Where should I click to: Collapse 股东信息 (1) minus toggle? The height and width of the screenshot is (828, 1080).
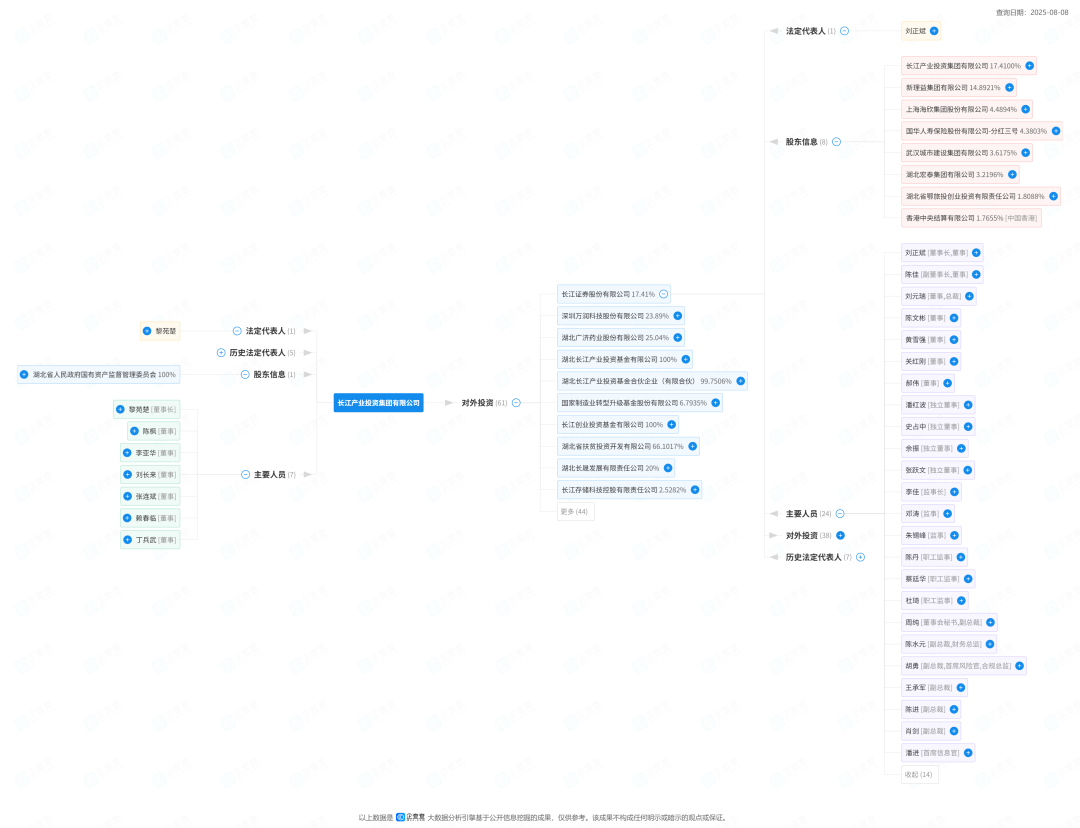(245, 375)
